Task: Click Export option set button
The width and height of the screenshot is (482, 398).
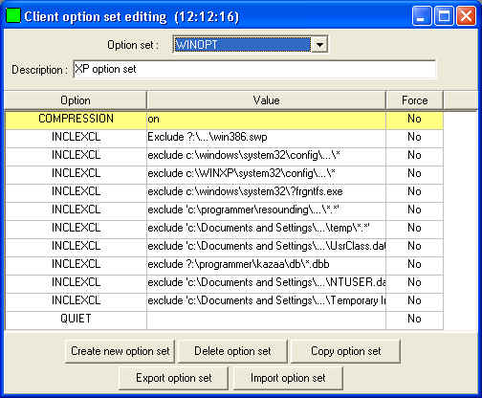Action: click(174, 378)
